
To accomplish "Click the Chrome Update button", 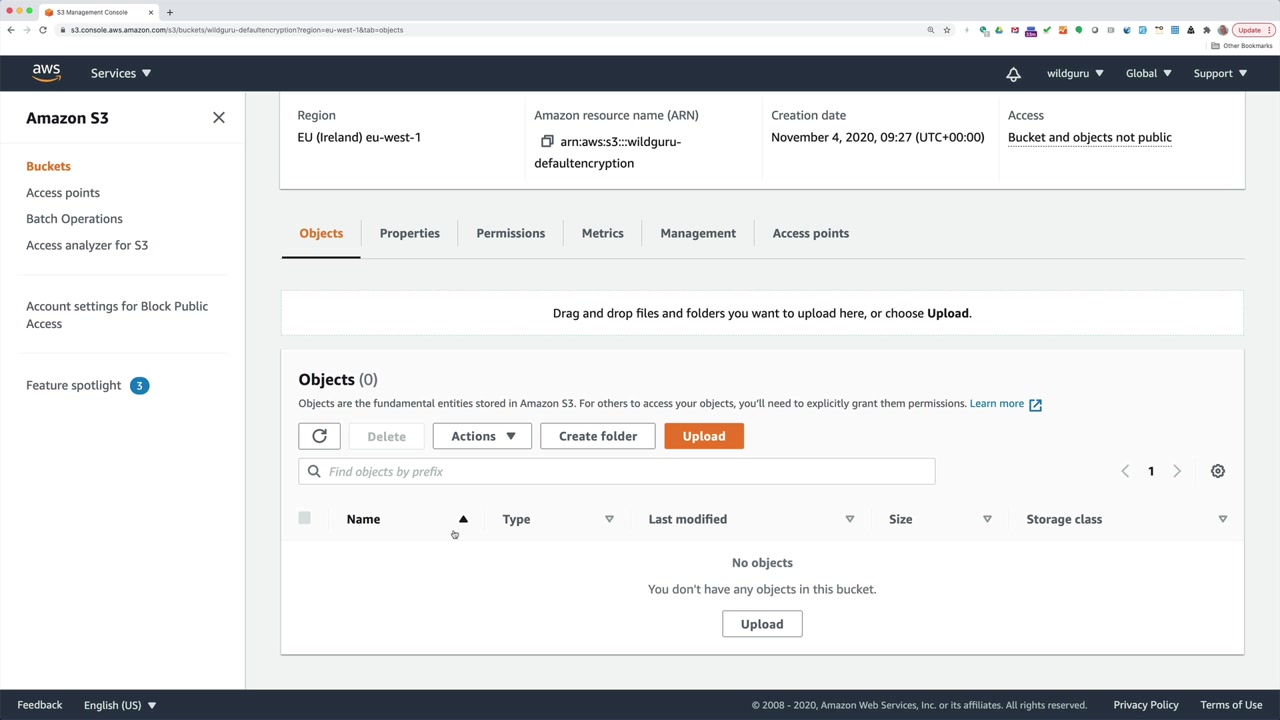I will tap(1253, 30).
